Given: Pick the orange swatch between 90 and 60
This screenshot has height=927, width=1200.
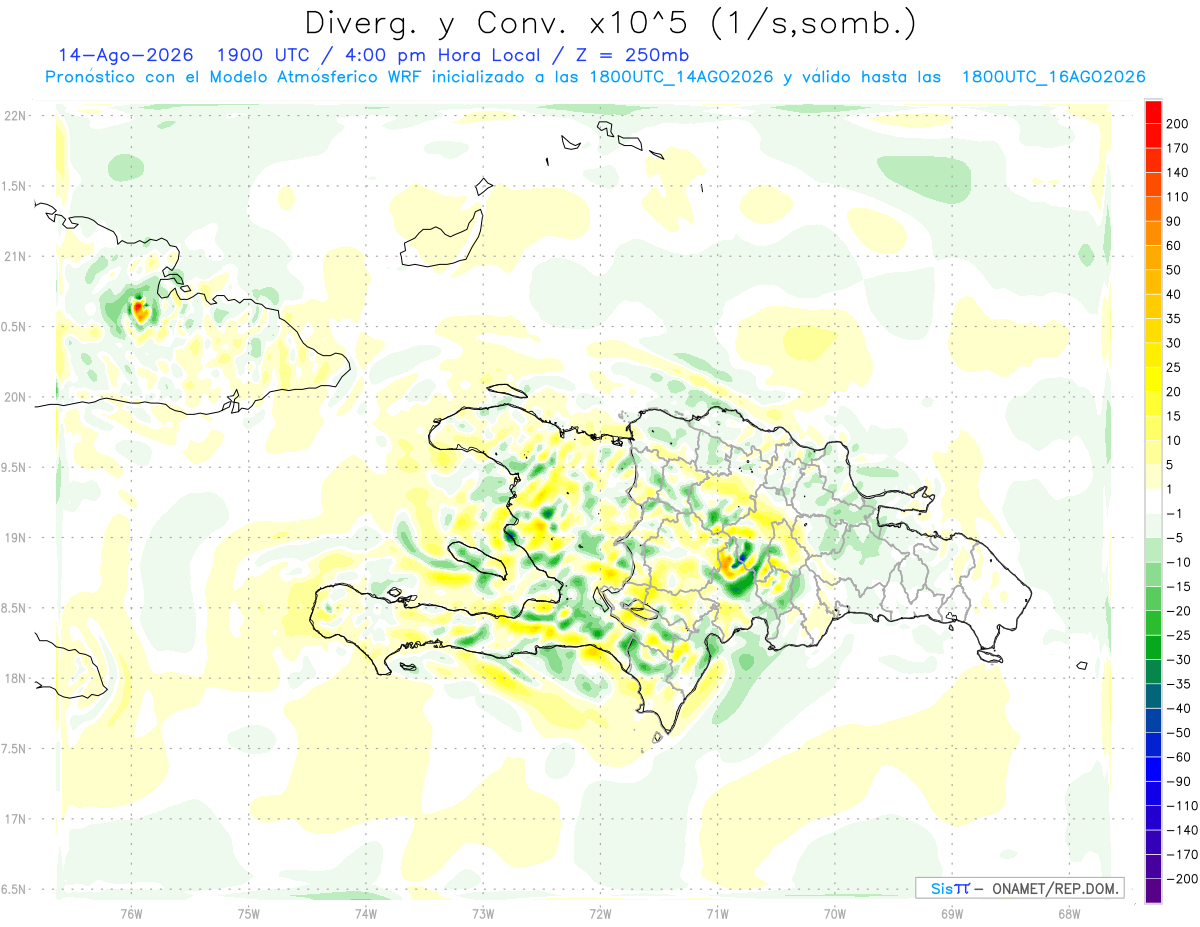Looking at the screenshot, I should (x=1153, y=233).
